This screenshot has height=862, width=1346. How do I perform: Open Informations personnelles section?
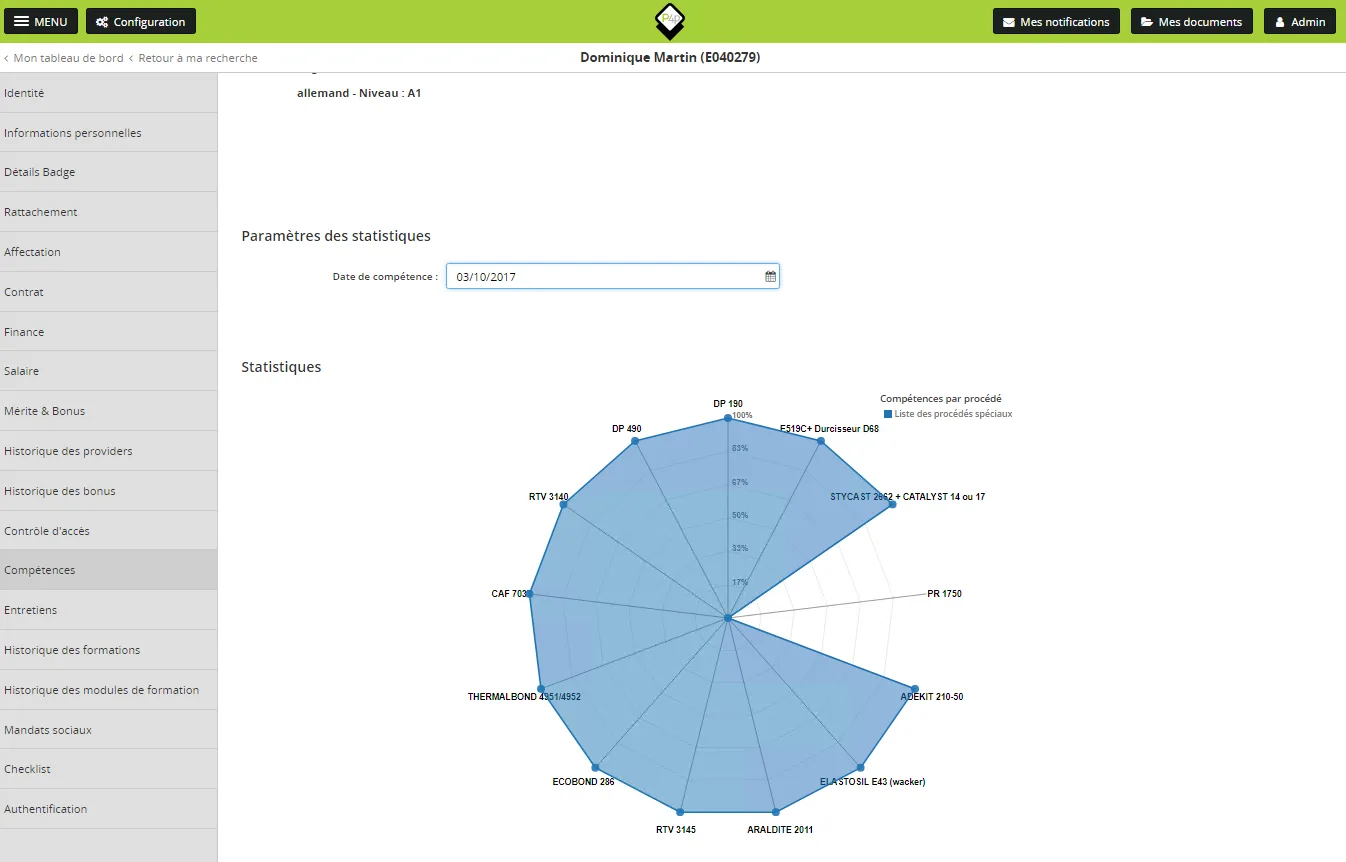click(x=108, y=133)
